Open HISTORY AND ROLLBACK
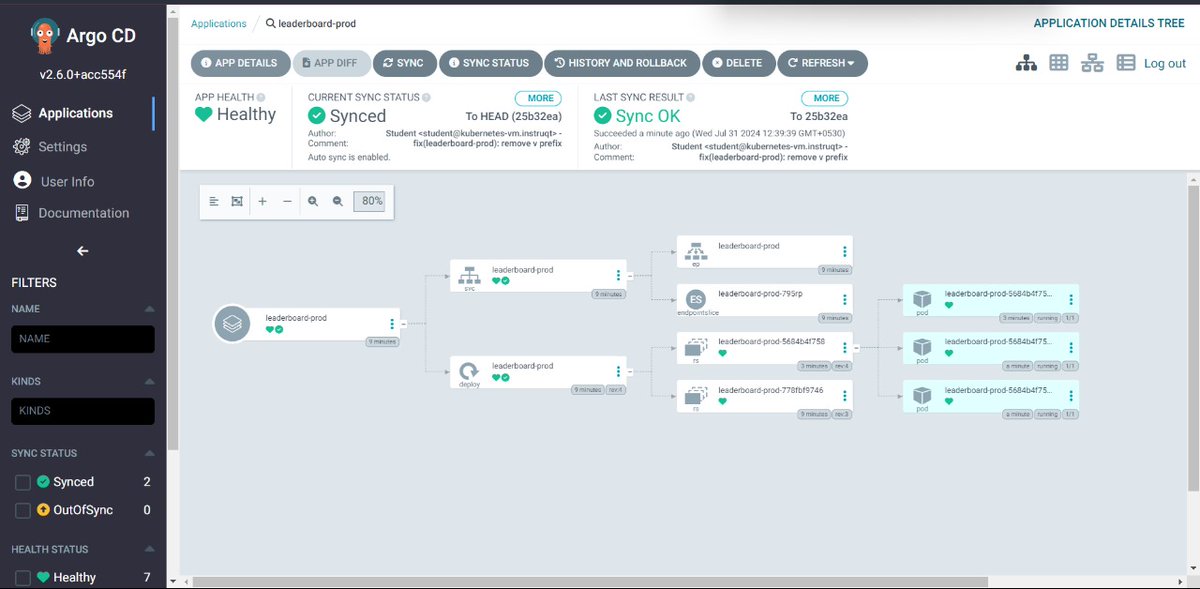1200x589 pixels. click(621, 63)
